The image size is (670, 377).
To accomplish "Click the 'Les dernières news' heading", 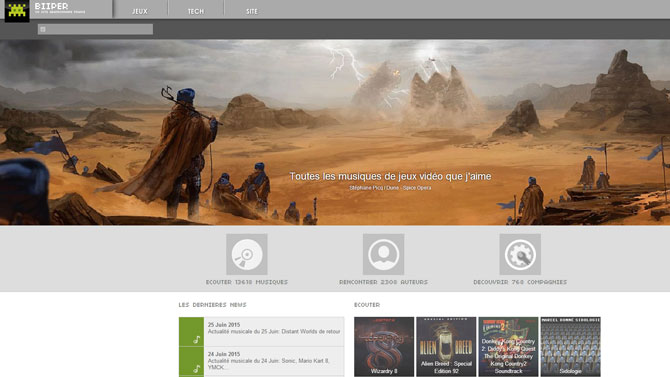I will tap(212, 305).
